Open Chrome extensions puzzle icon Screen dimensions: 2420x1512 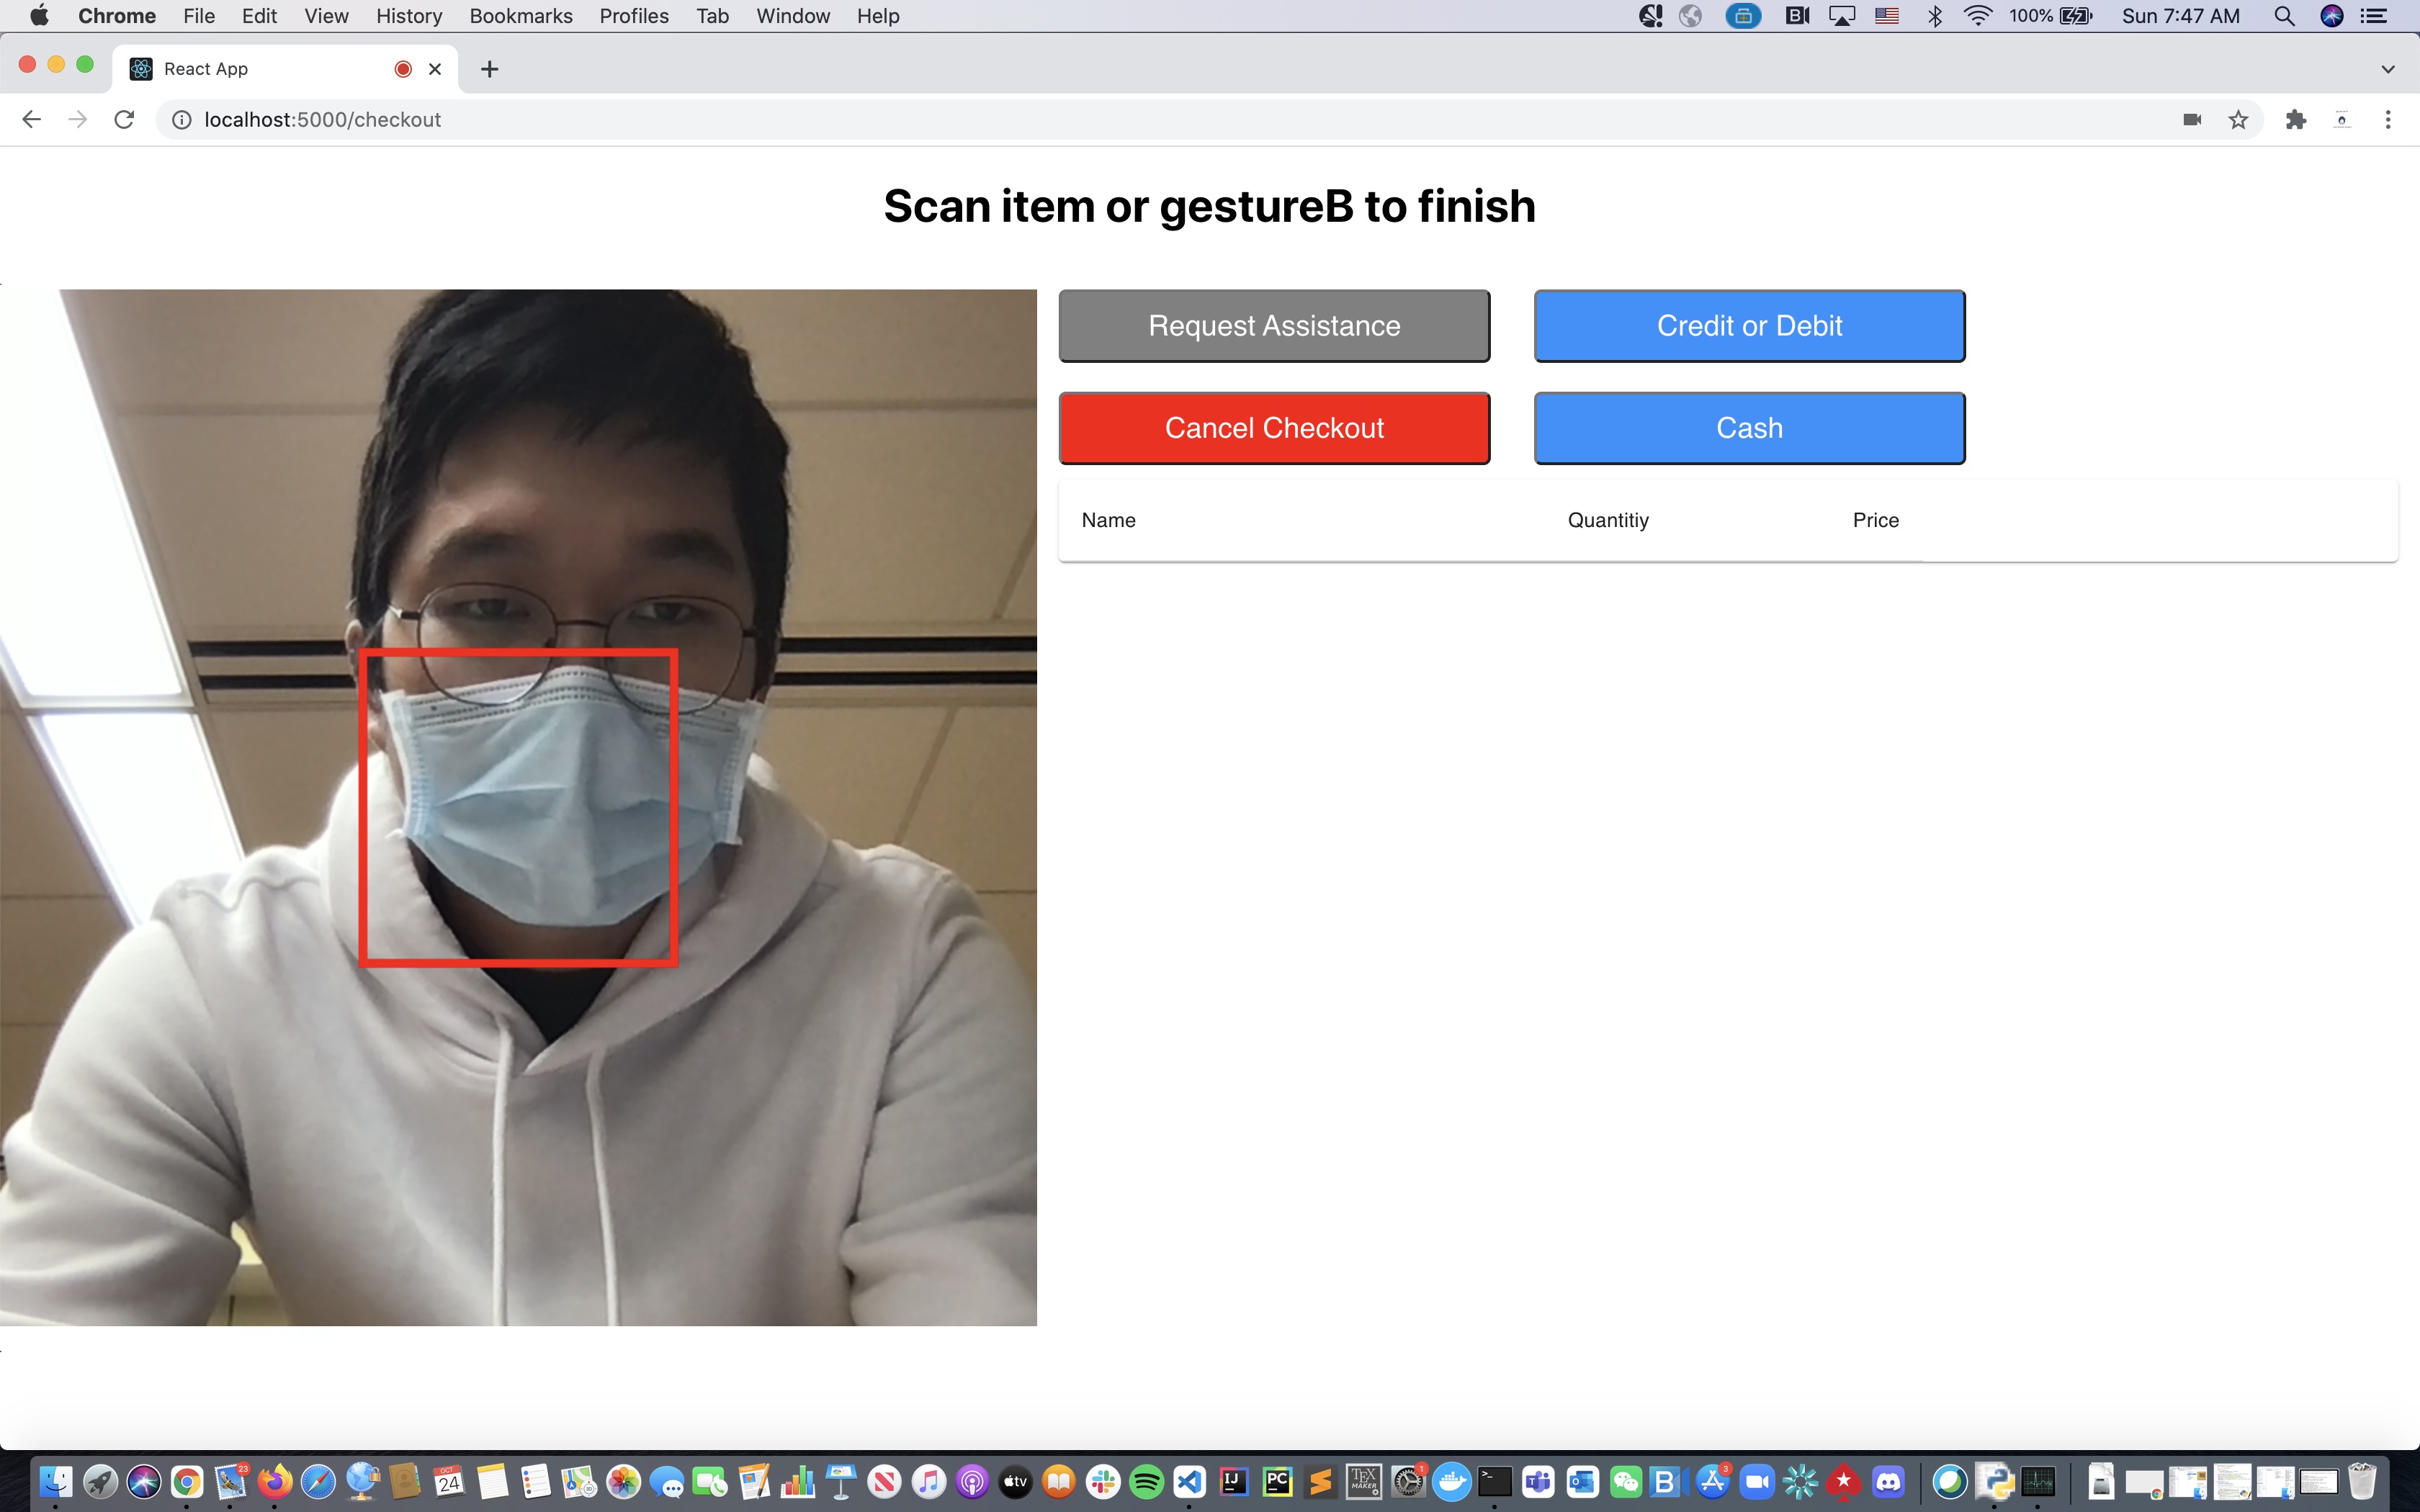[x=2296, y=120]
